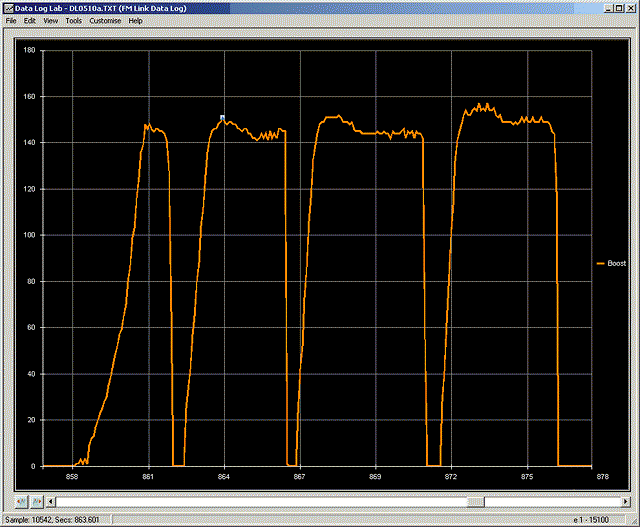Click the horizontal scrollbar thumb

476,502
